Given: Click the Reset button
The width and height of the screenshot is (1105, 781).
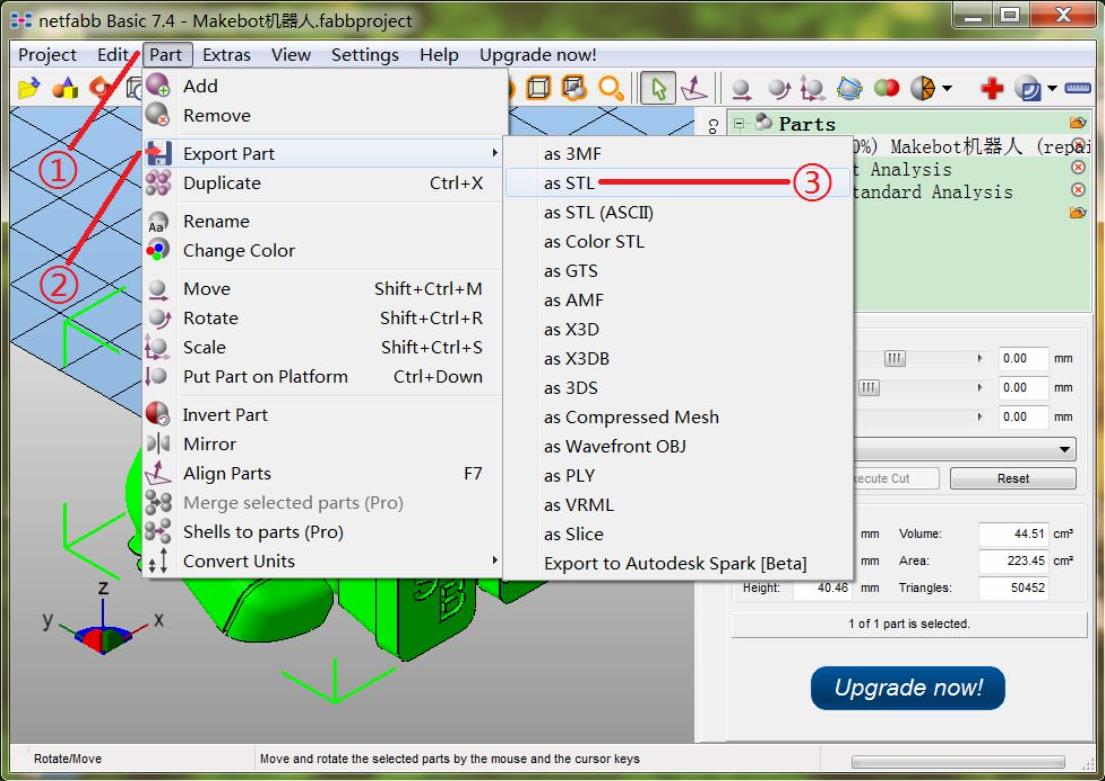Looking at the screenshot, I should pyautogui.click(x=1013, y=478).
